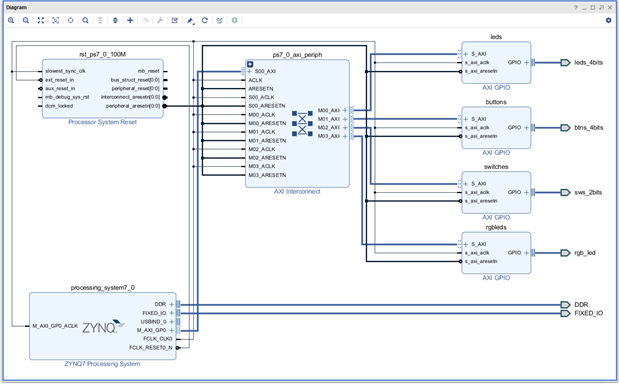619x384 pixels.
Task: Expand the S_AXI pin on rgbleds block
Action: [x=466, y=244]
